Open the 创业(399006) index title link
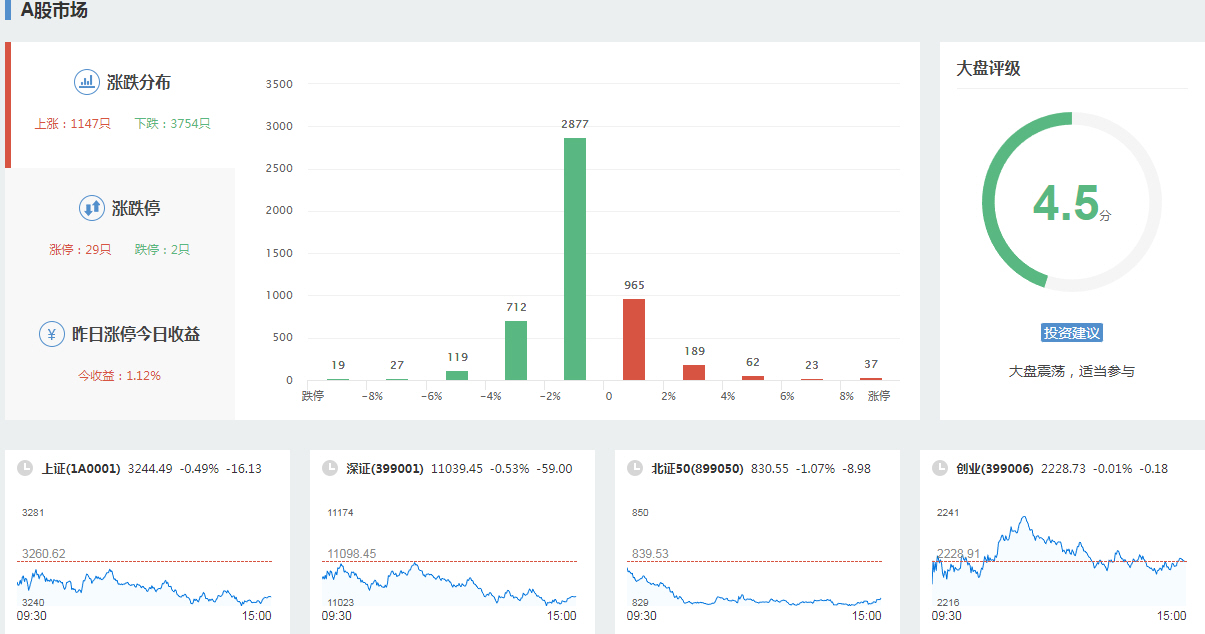 (995, 468)
